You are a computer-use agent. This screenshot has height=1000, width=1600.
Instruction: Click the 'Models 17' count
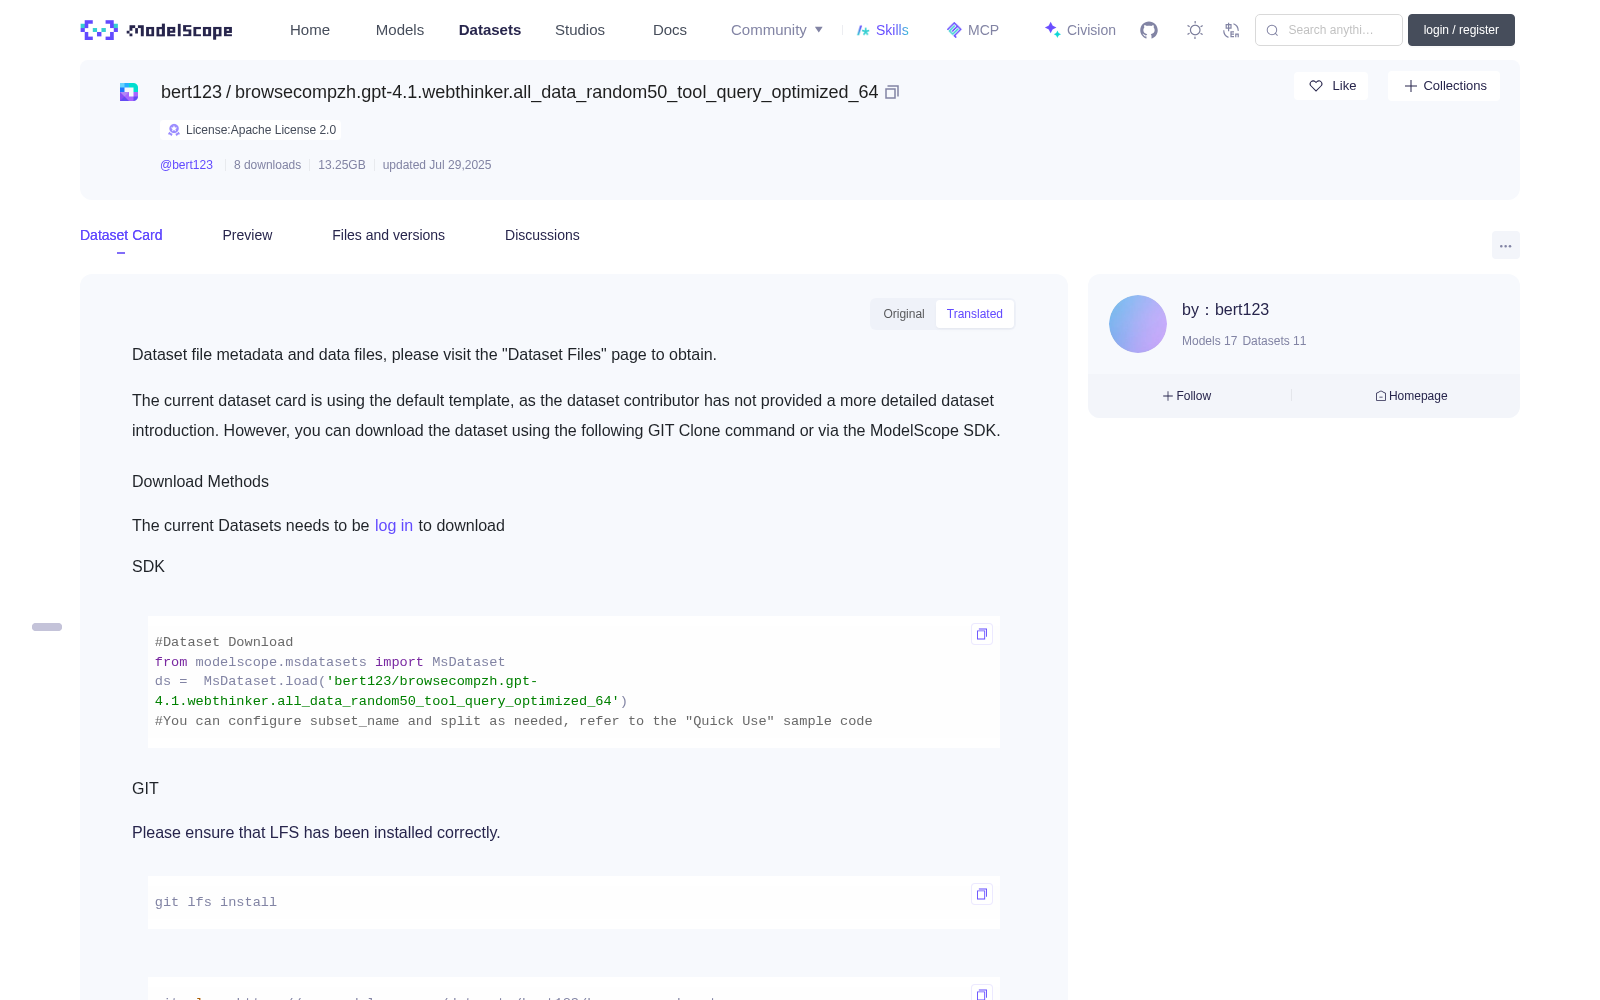tap(1209, 341)
